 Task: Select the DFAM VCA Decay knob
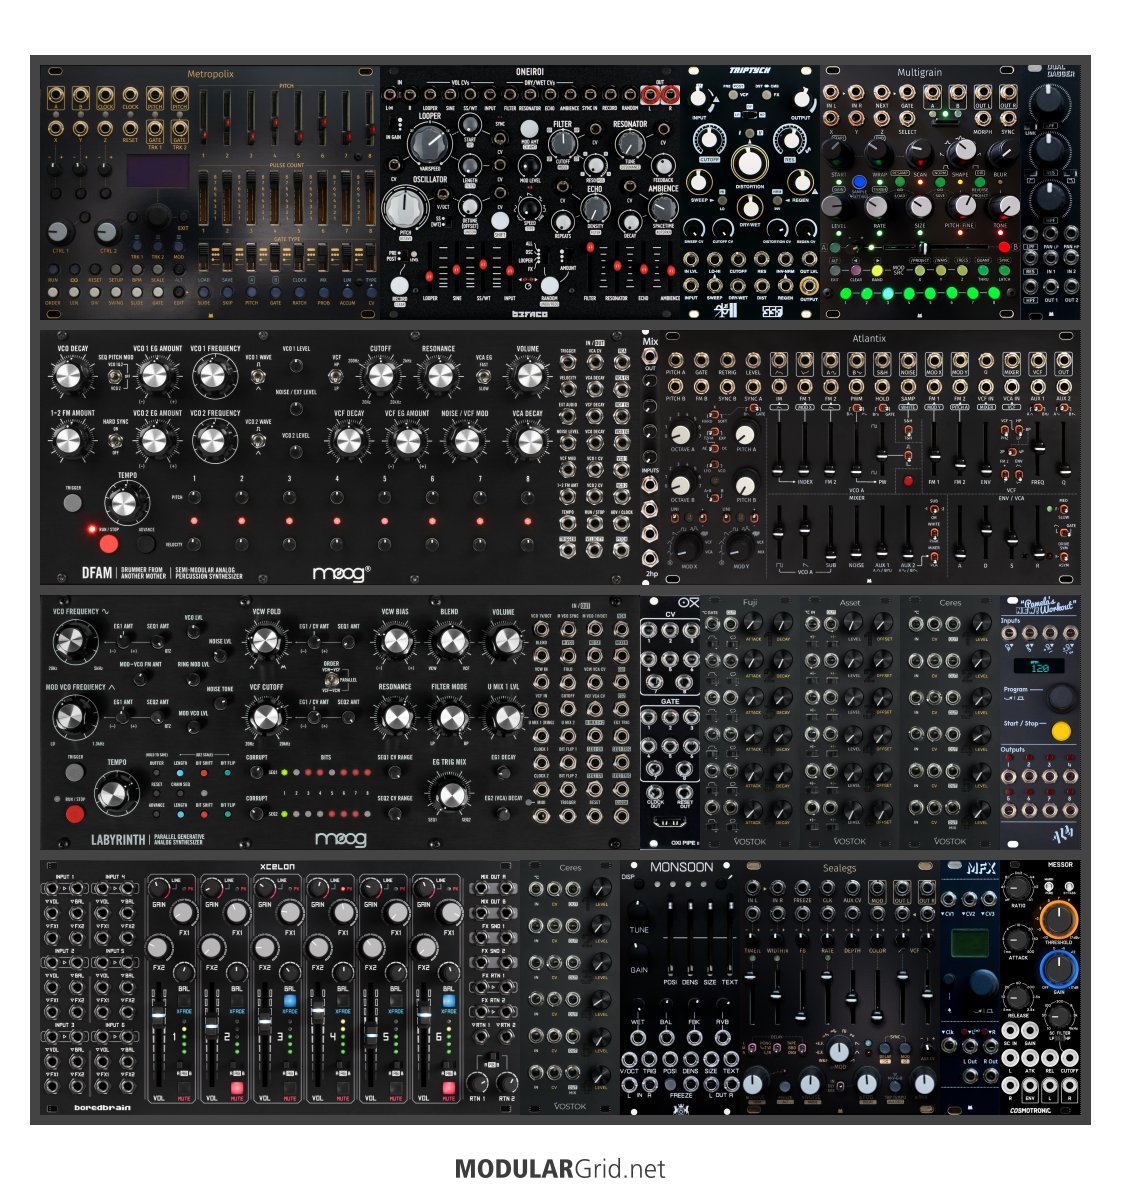(529, 441)
